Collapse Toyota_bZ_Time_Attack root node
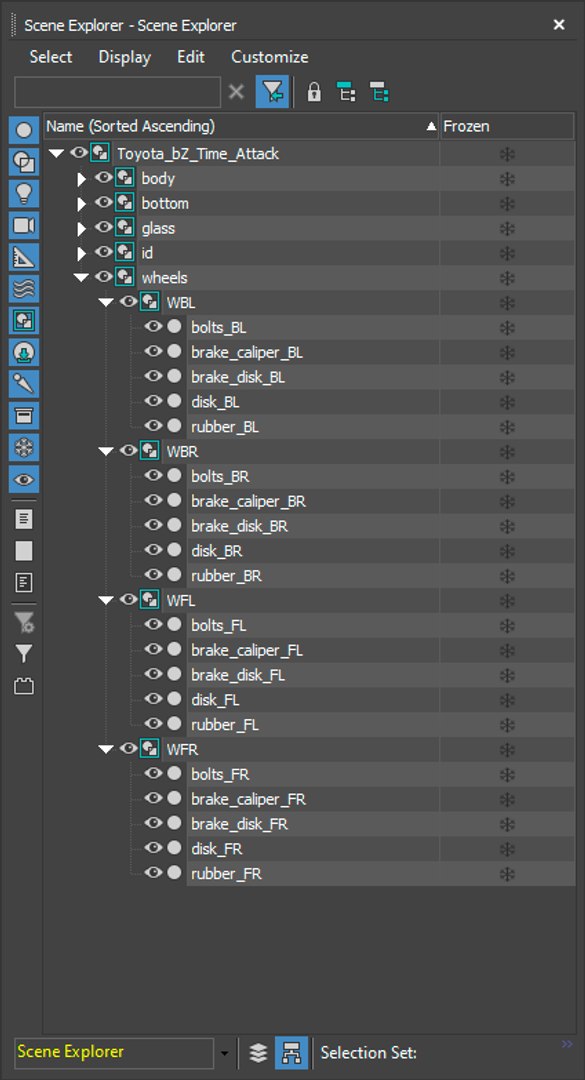 (x=57, y=154)
